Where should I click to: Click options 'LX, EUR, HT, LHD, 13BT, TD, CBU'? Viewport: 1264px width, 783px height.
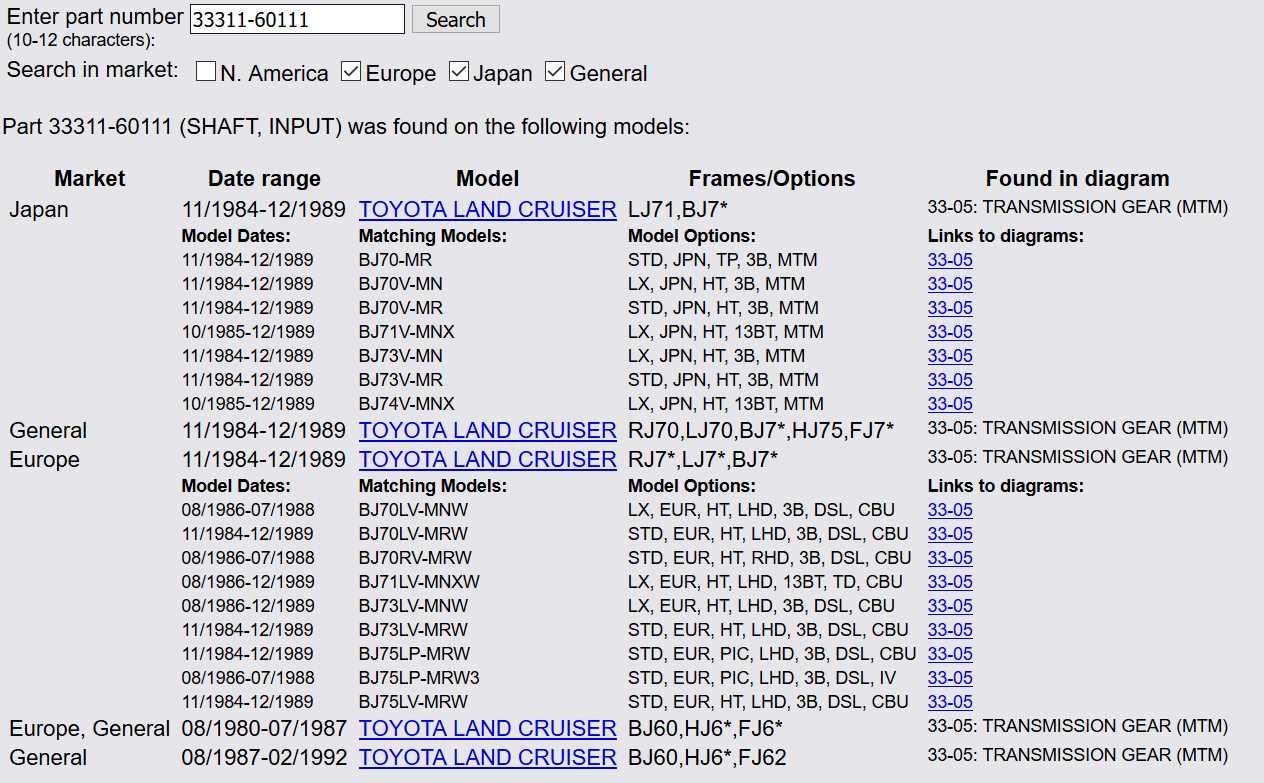tap(766, 582)
